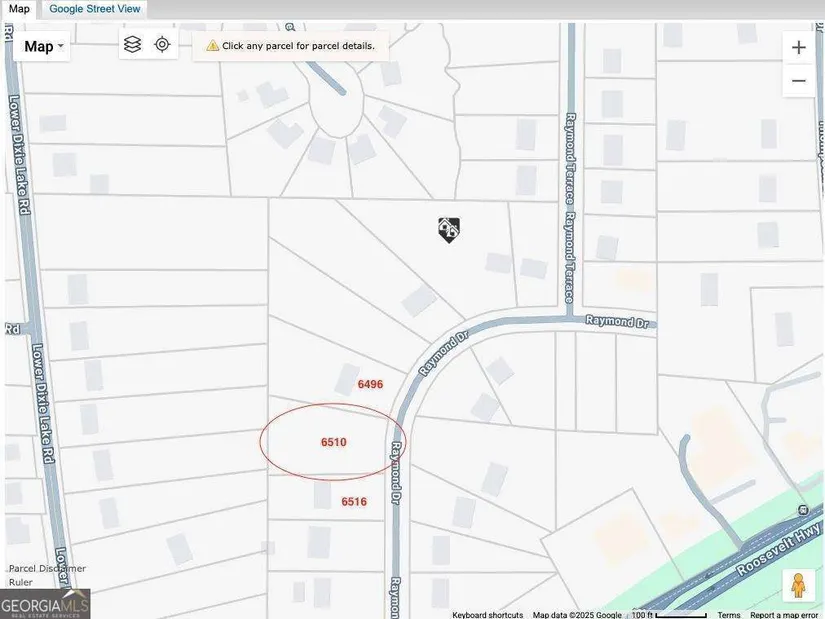Click the yellow warning triangle icon
Viewport: 825px width, 619px height.
pyautogui.click(x=212, y=46)
